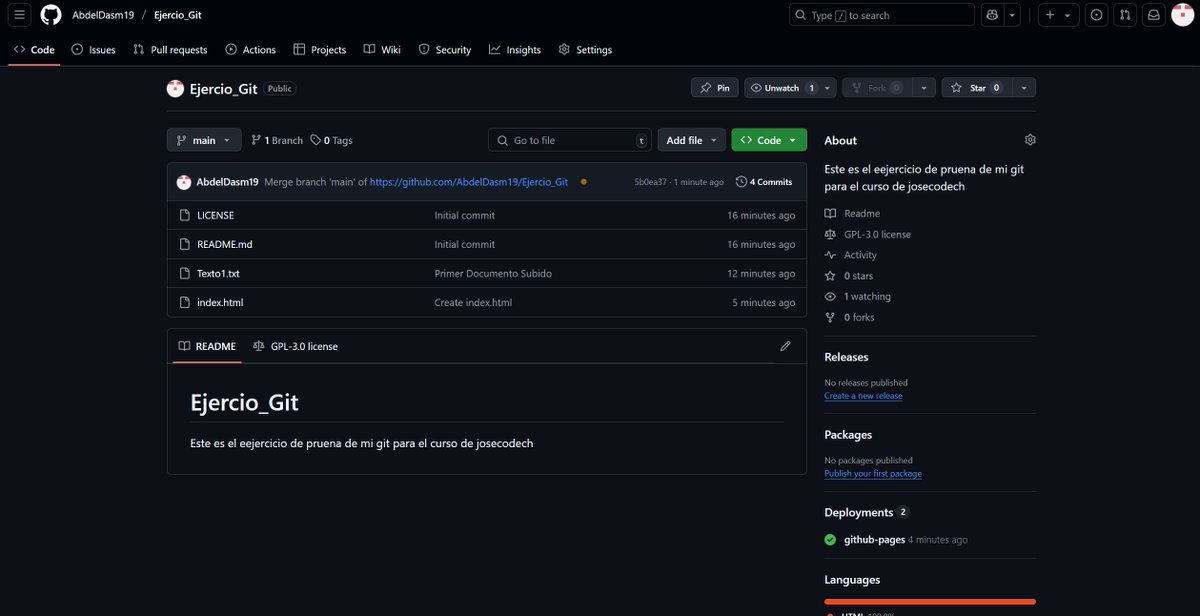This screenshot has height=616, width=1200.
Task: Open the Add file dropdown
Action: [x=691, y=140]
